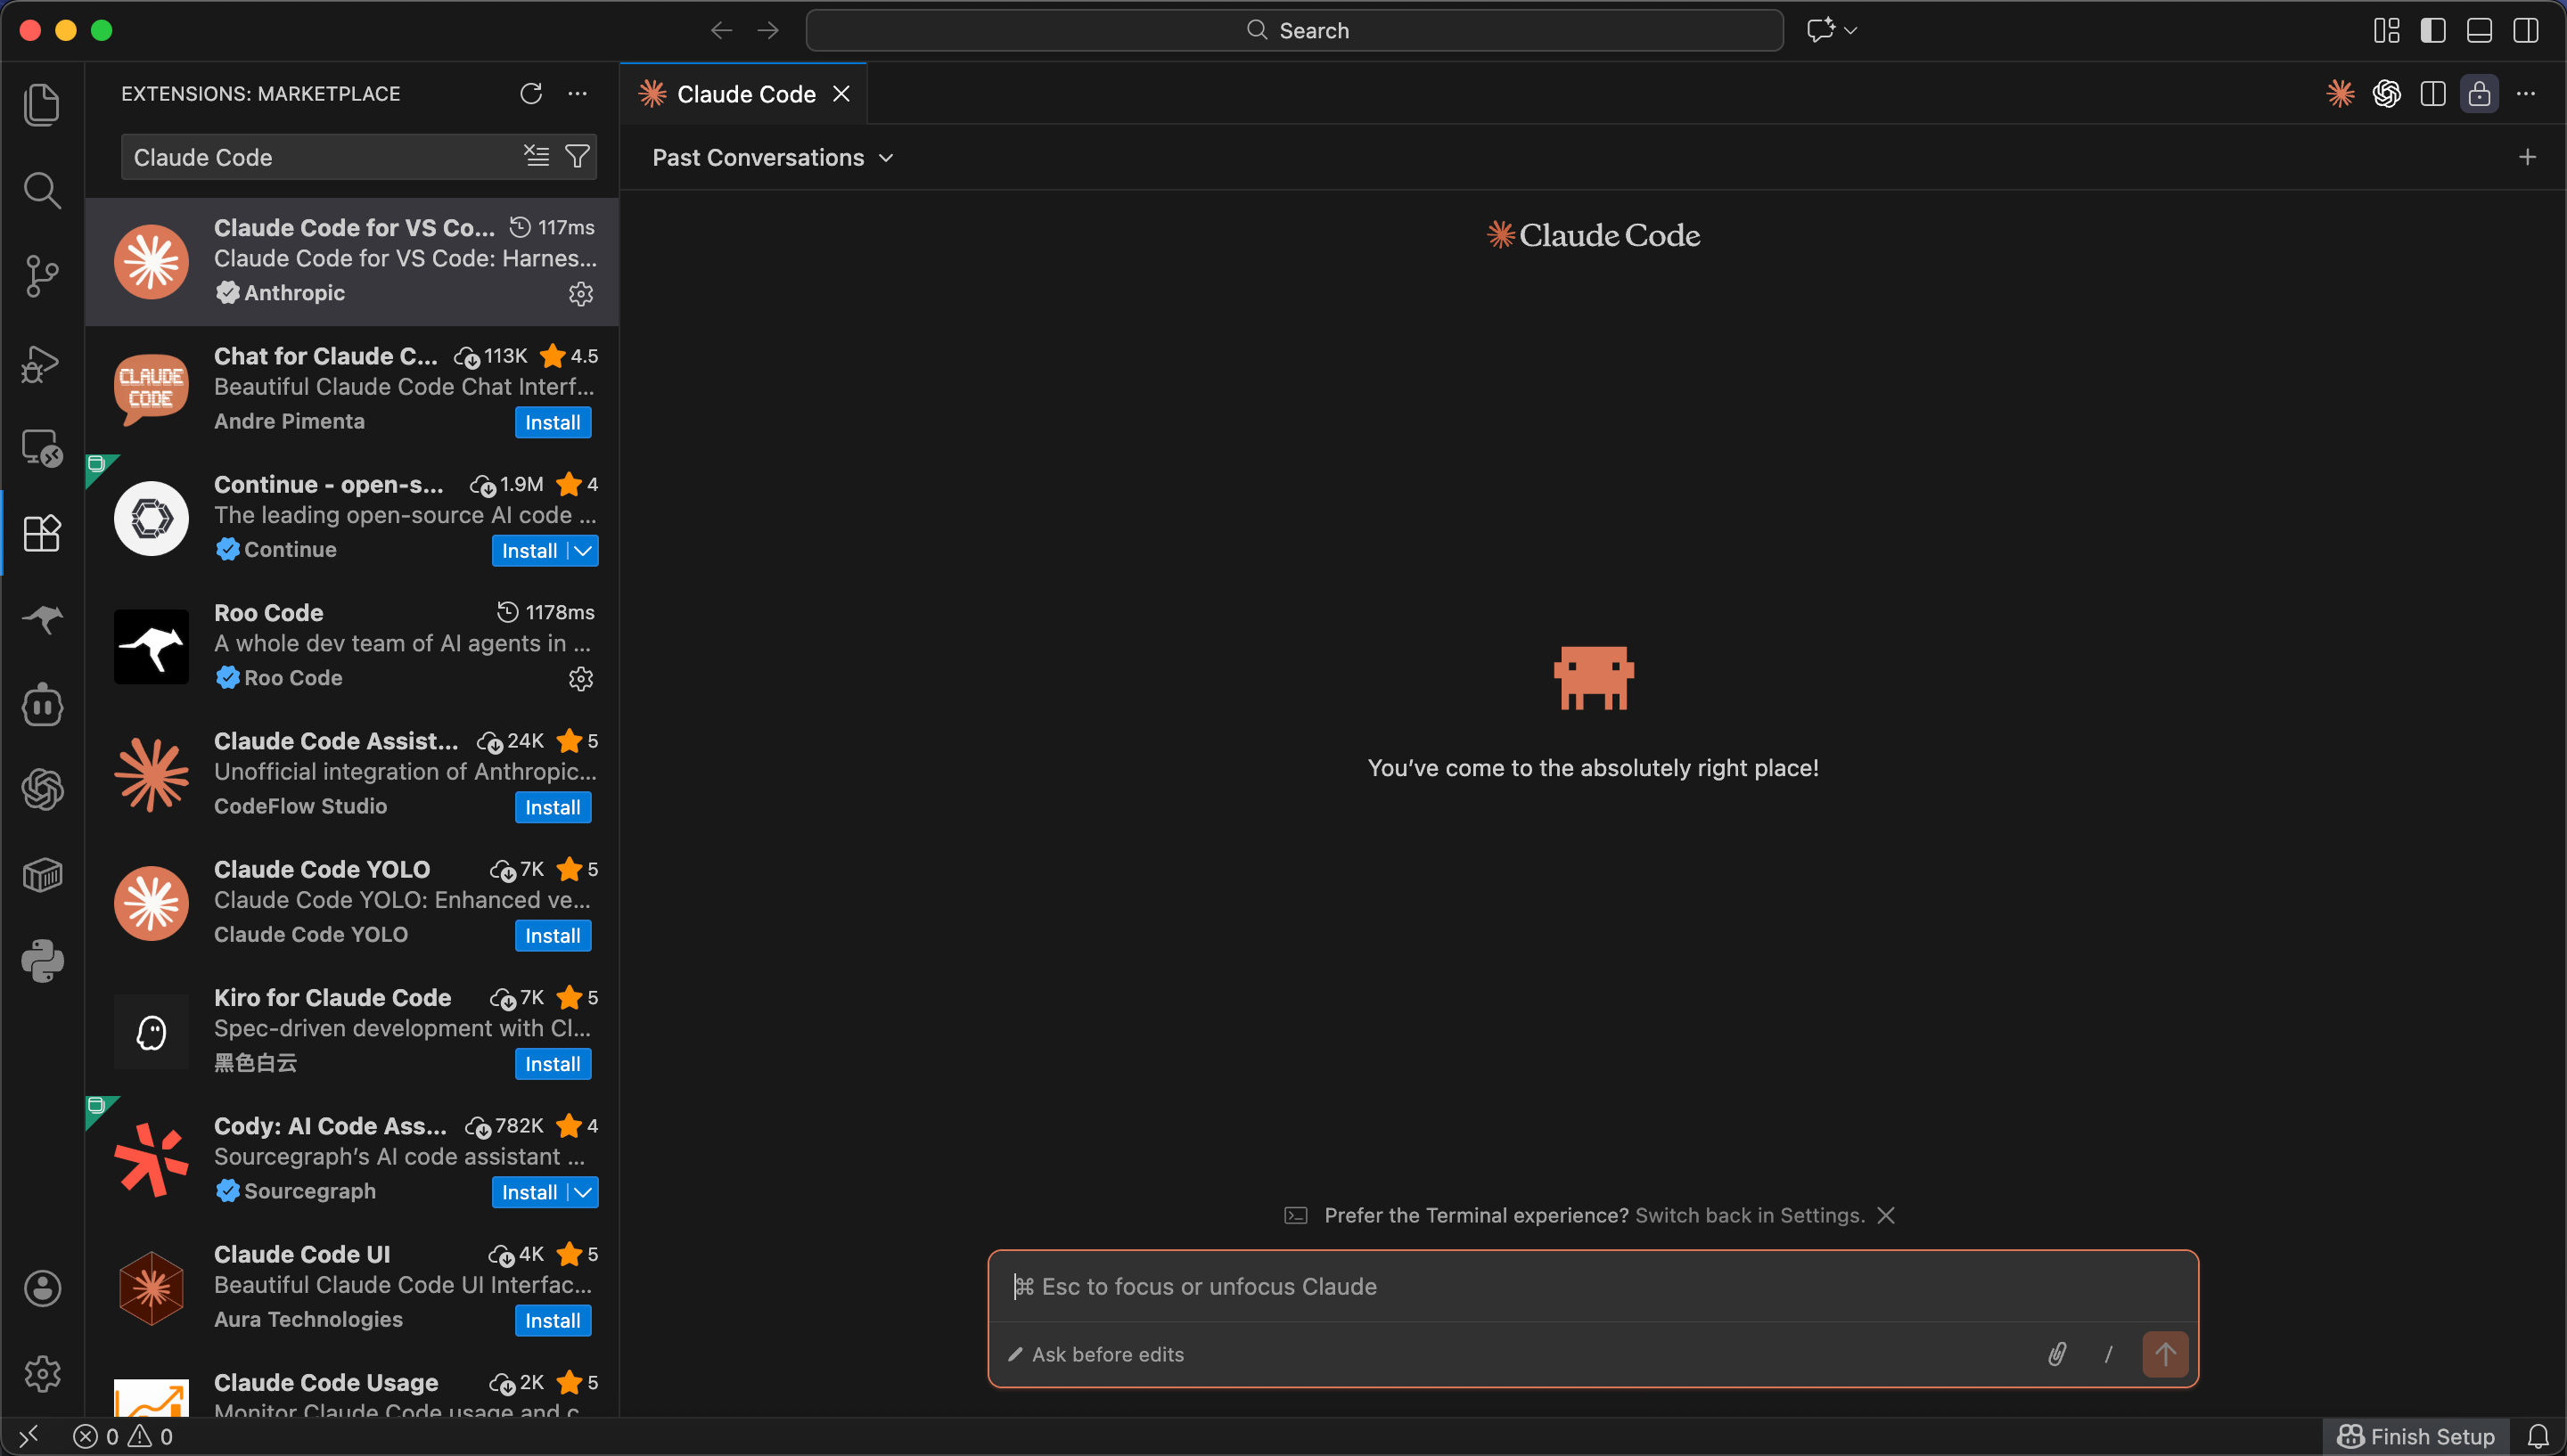Screen dimensions: 2567x1456
Task: Select the Roo Code extension row
Action: pyautogui.click(x=352, y=646)
